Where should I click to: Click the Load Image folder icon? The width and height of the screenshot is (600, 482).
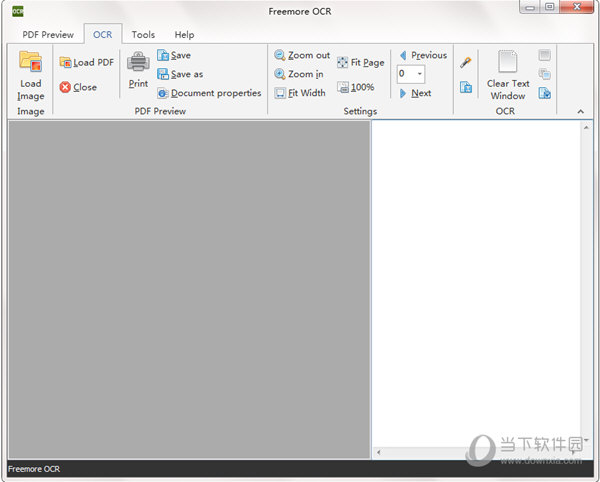31,62
